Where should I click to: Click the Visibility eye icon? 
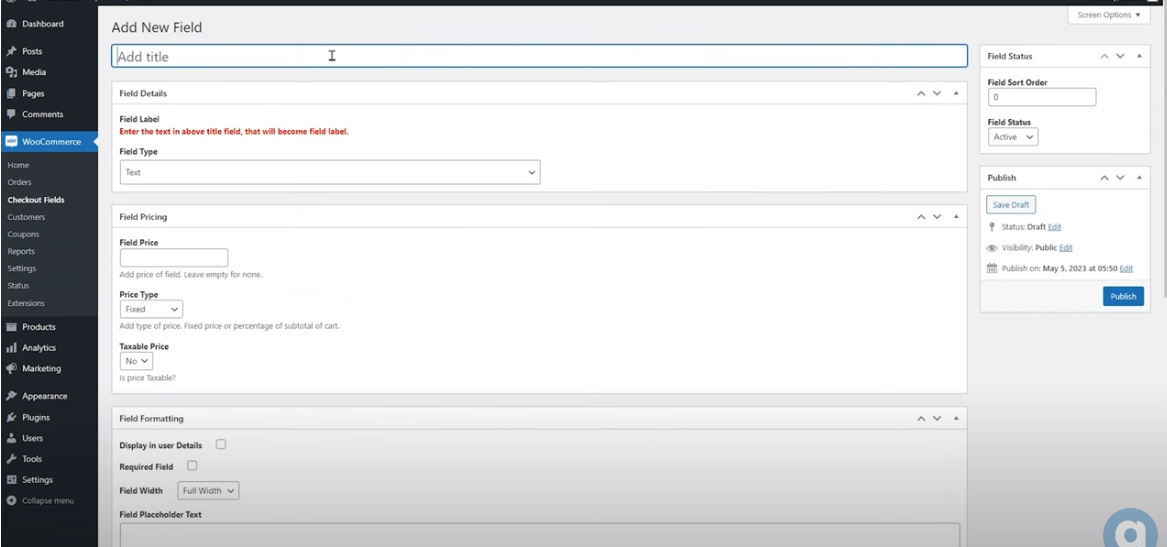click(991, 248)
